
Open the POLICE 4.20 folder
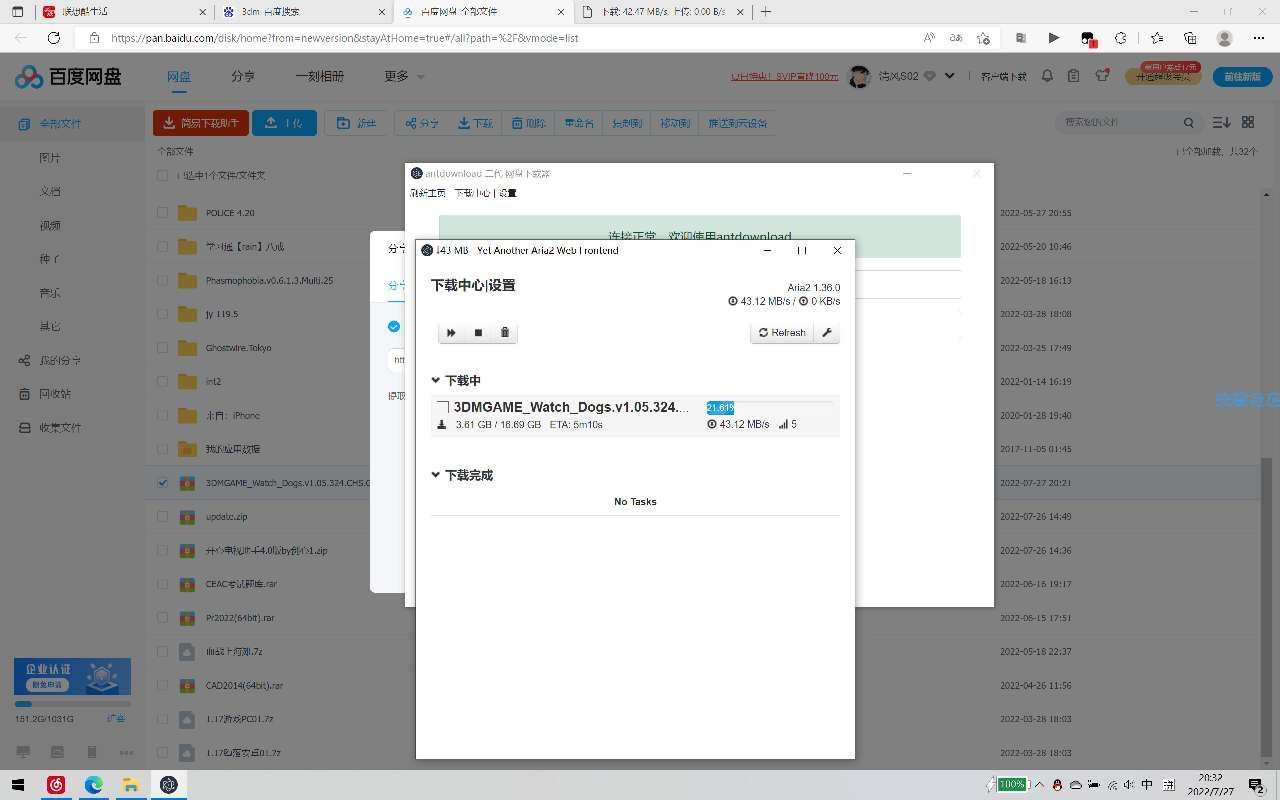pyautogui.click(x=230, y=213)
